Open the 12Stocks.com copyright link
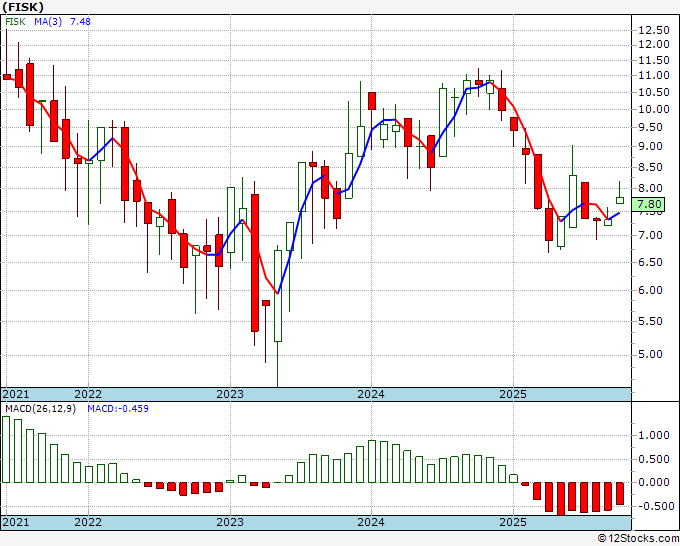 [x=638, y=539]
